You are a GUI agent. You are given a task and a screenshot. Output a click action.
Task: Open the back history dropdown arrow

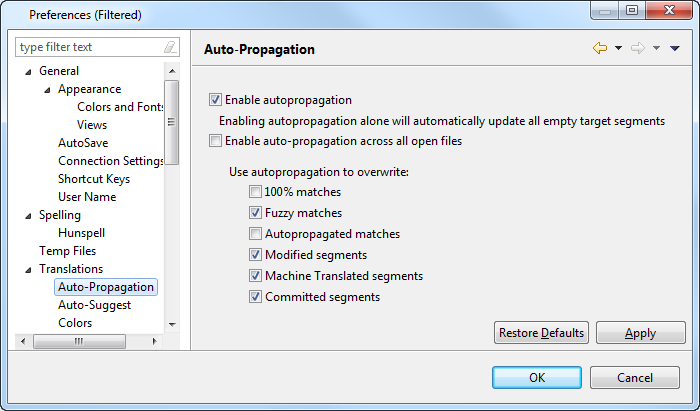tap(618, 48)
